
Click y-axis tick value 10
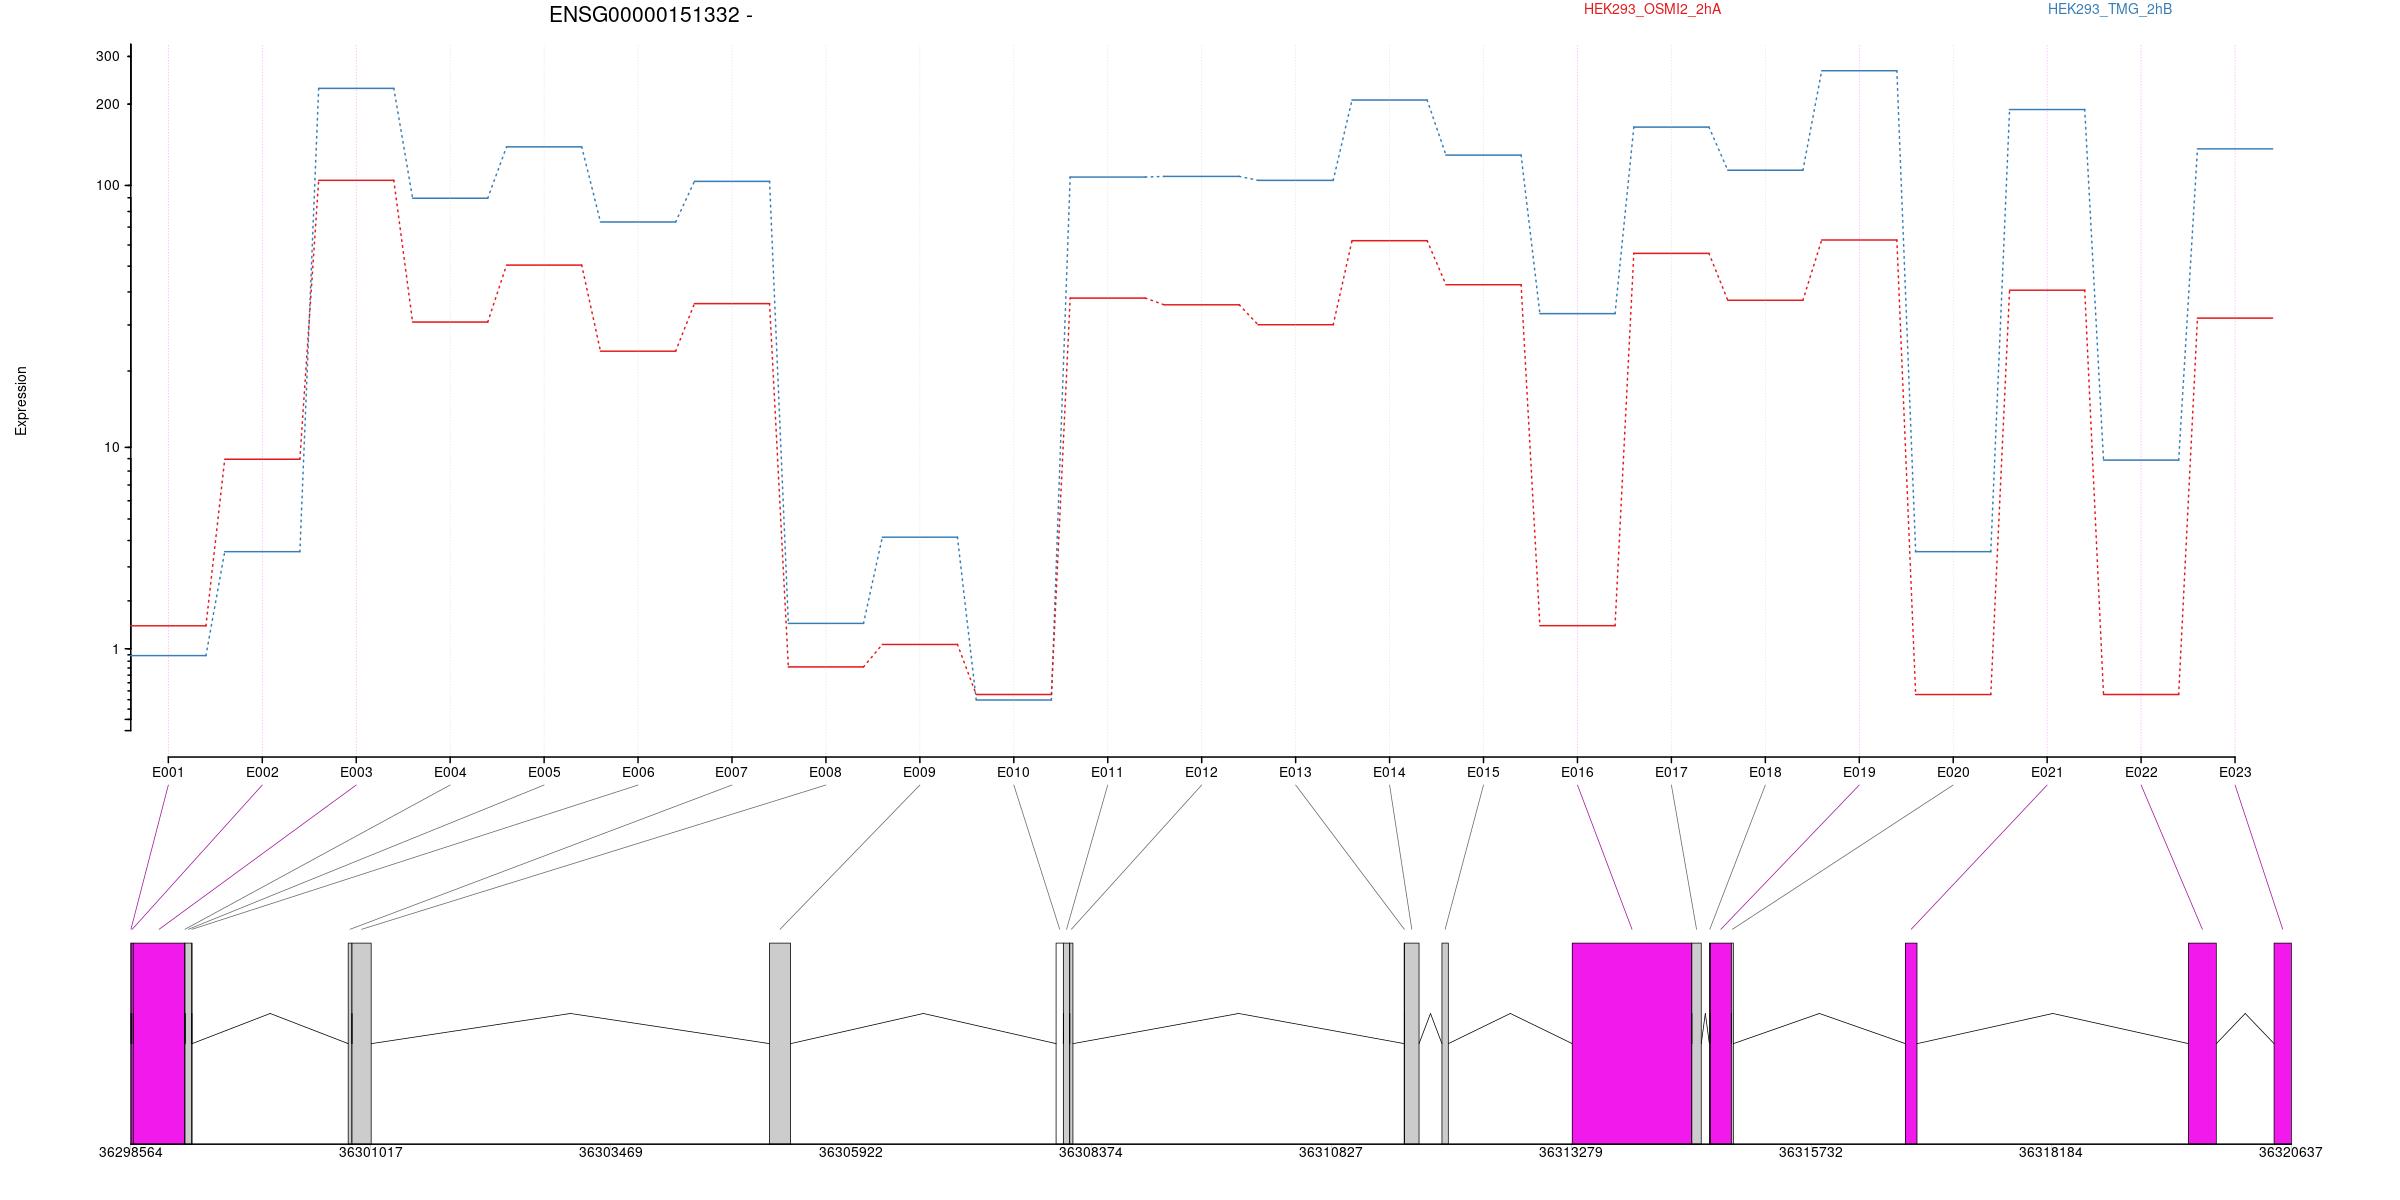click(111, 447)
